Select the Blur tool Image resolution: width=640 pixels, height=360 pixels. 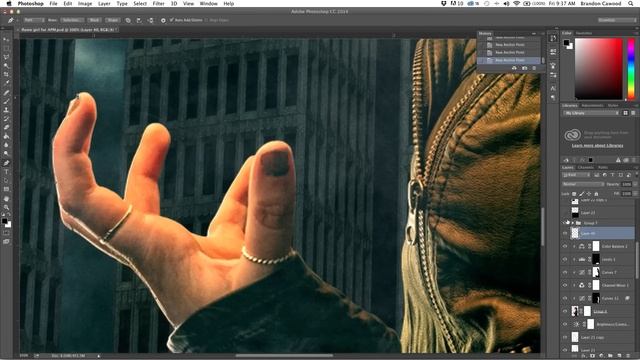(6, 145)
